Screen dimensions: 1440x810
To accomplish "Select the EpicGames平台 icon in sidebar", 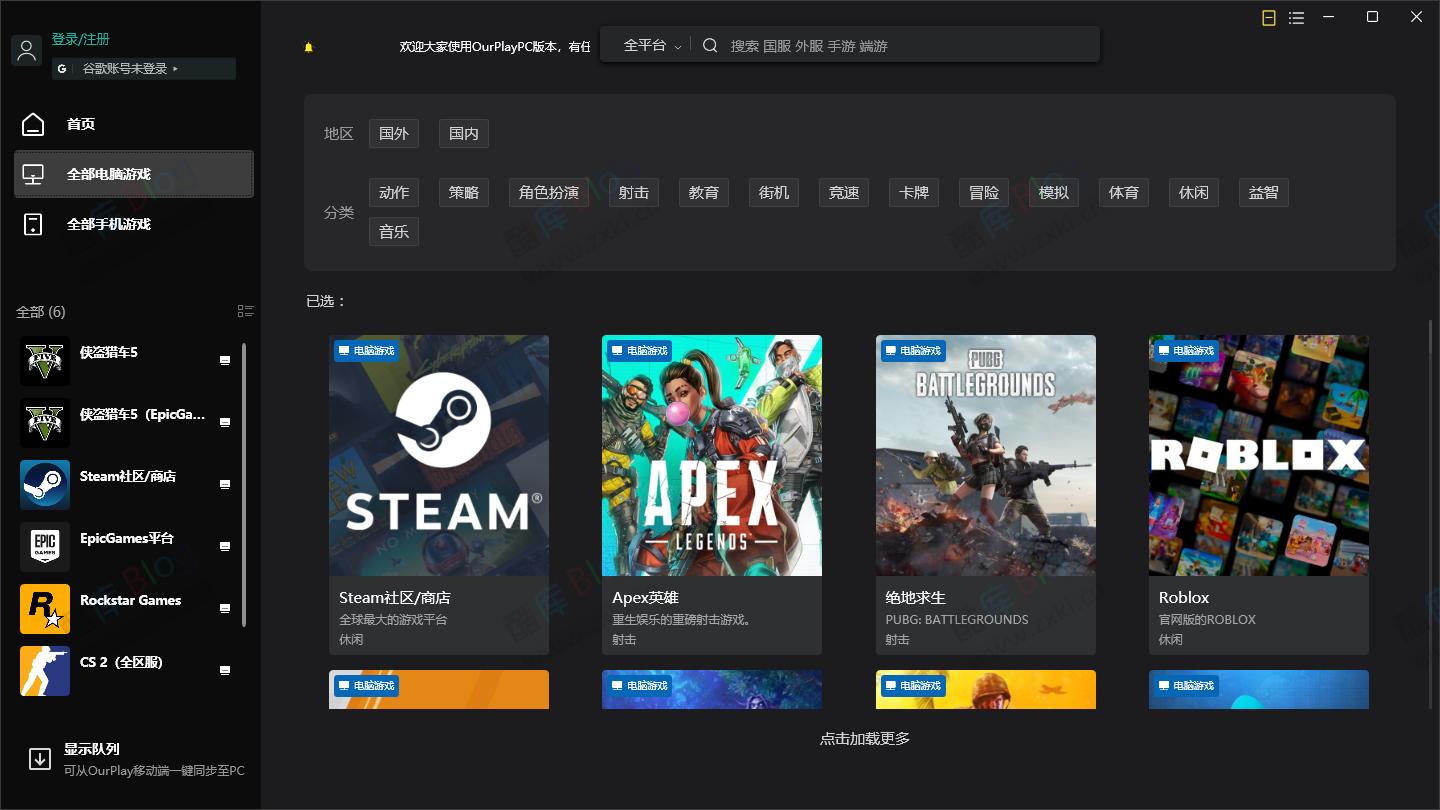I will (x=44, y=546).
